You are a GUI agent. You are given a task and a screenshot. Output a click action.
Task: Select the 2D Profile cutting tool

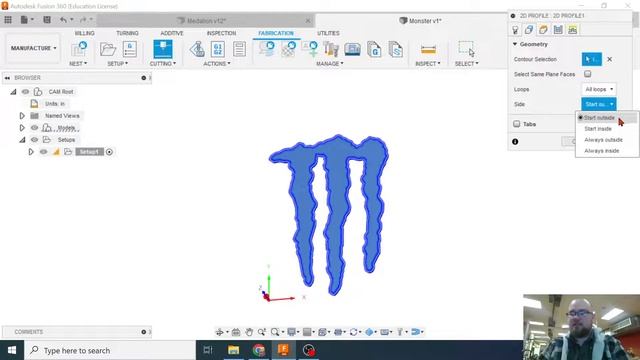163,49
